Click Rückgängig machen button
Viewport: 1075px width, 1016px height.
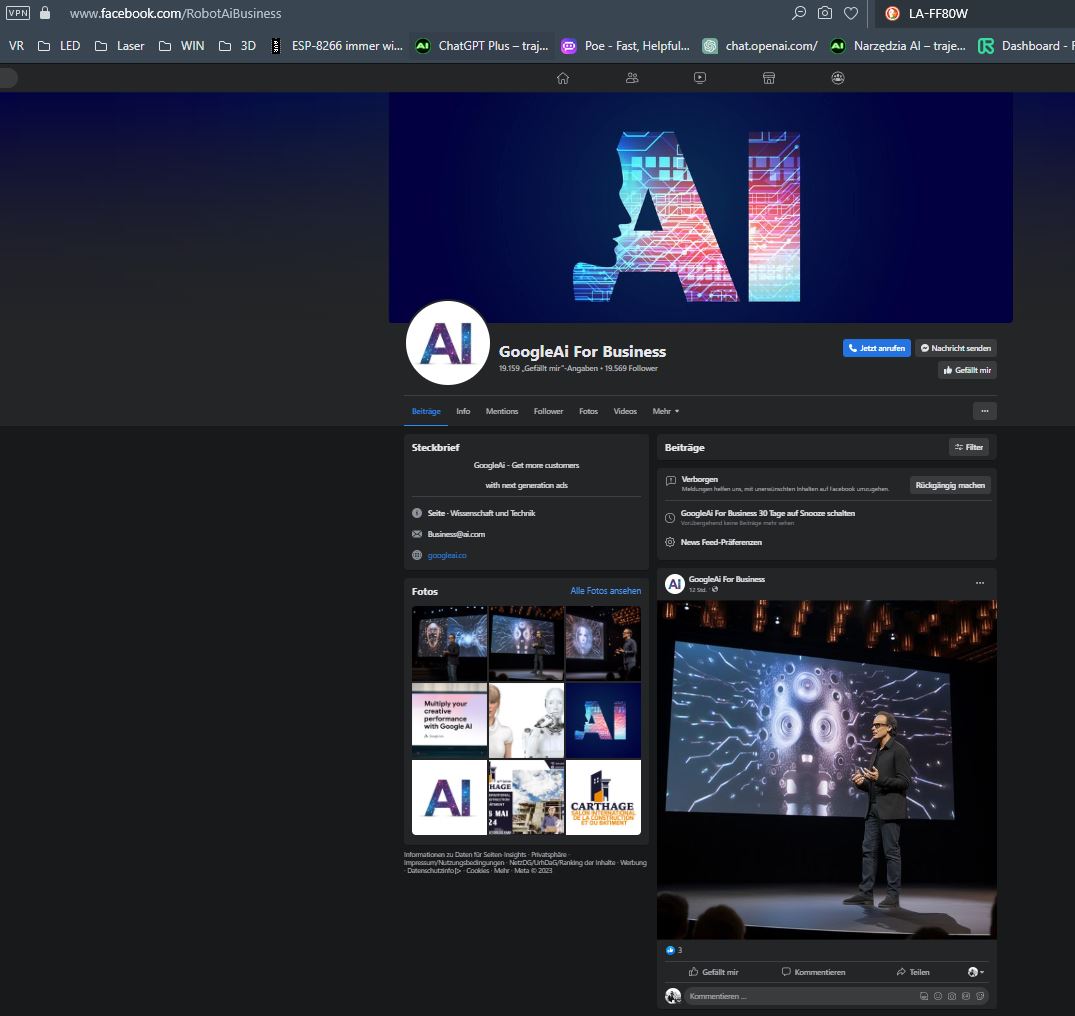(950, 485)
